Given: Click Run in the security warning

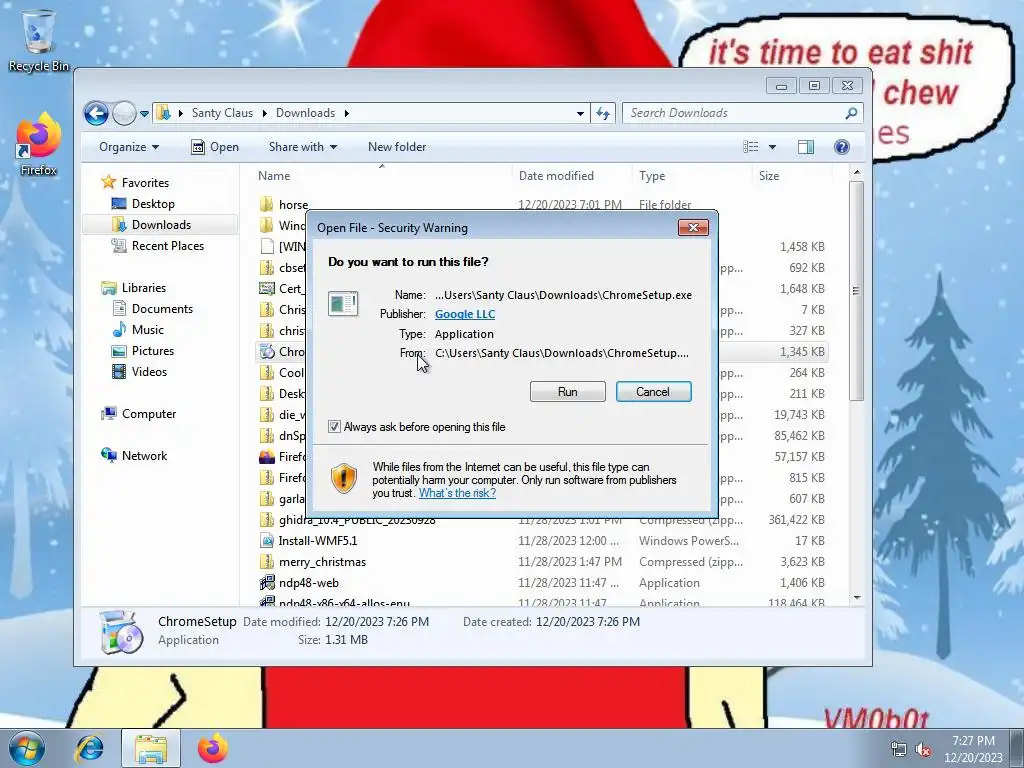Looking at the screenshot, I should tap(568, 392).
